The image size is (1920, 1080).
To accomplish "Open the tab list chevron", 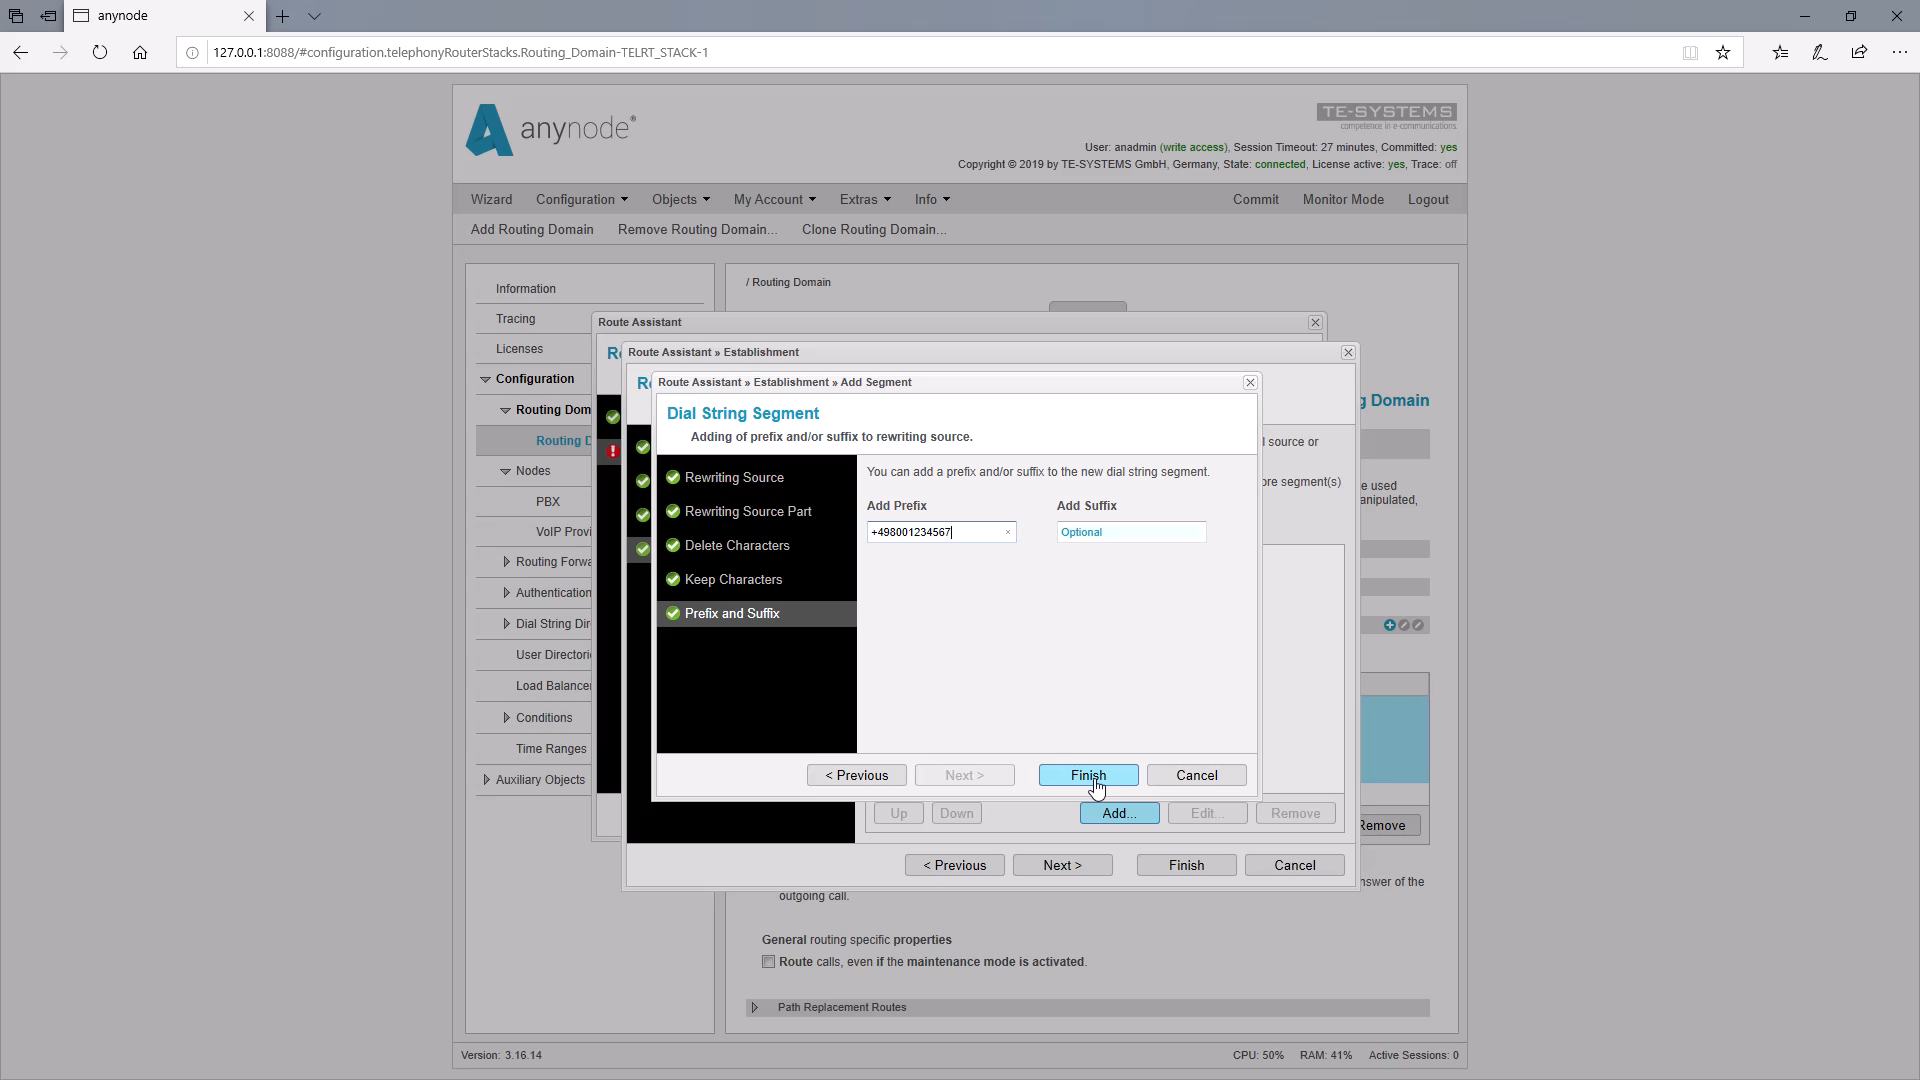I will [314, 16].
